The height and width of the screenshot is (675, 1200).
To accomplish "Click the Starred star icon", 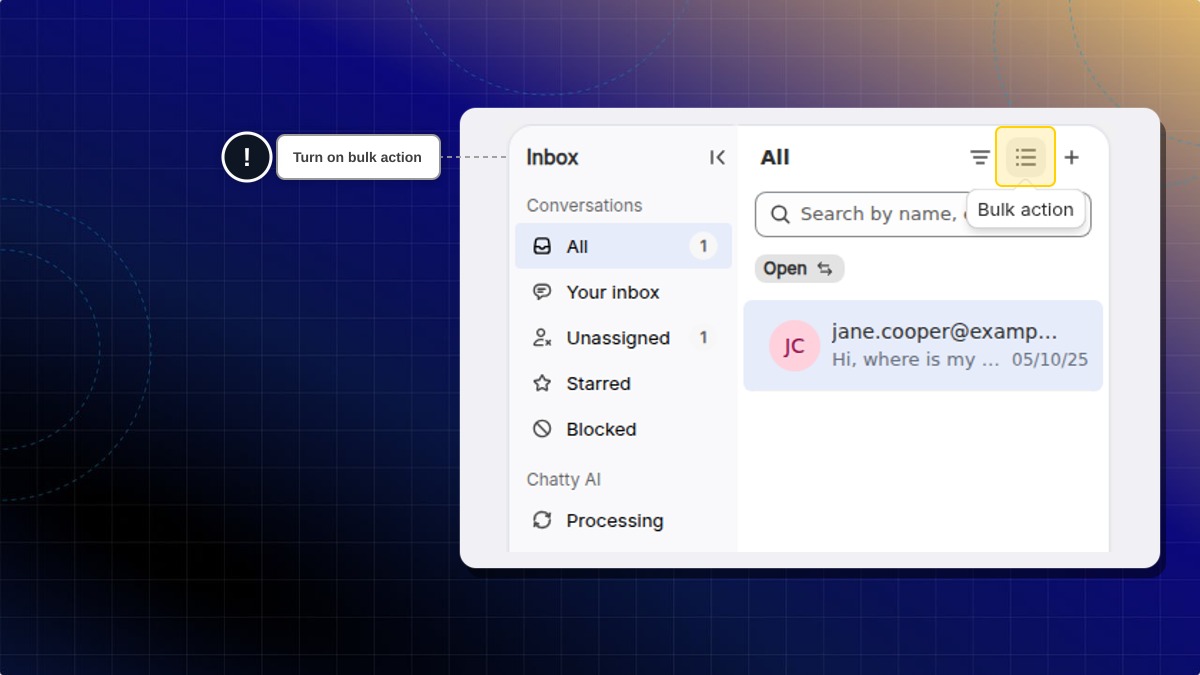I will (x=542, y=383).
